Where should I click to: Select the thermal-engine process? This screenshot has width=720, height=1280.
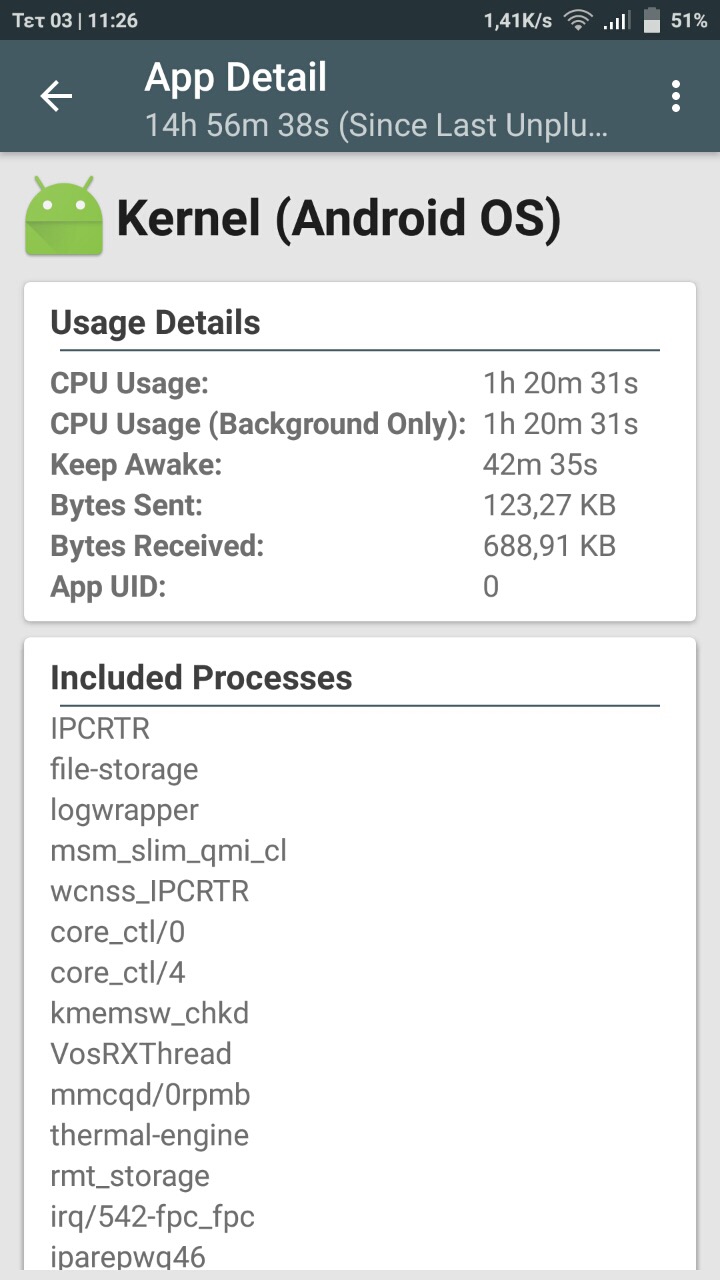[149, 1135]
